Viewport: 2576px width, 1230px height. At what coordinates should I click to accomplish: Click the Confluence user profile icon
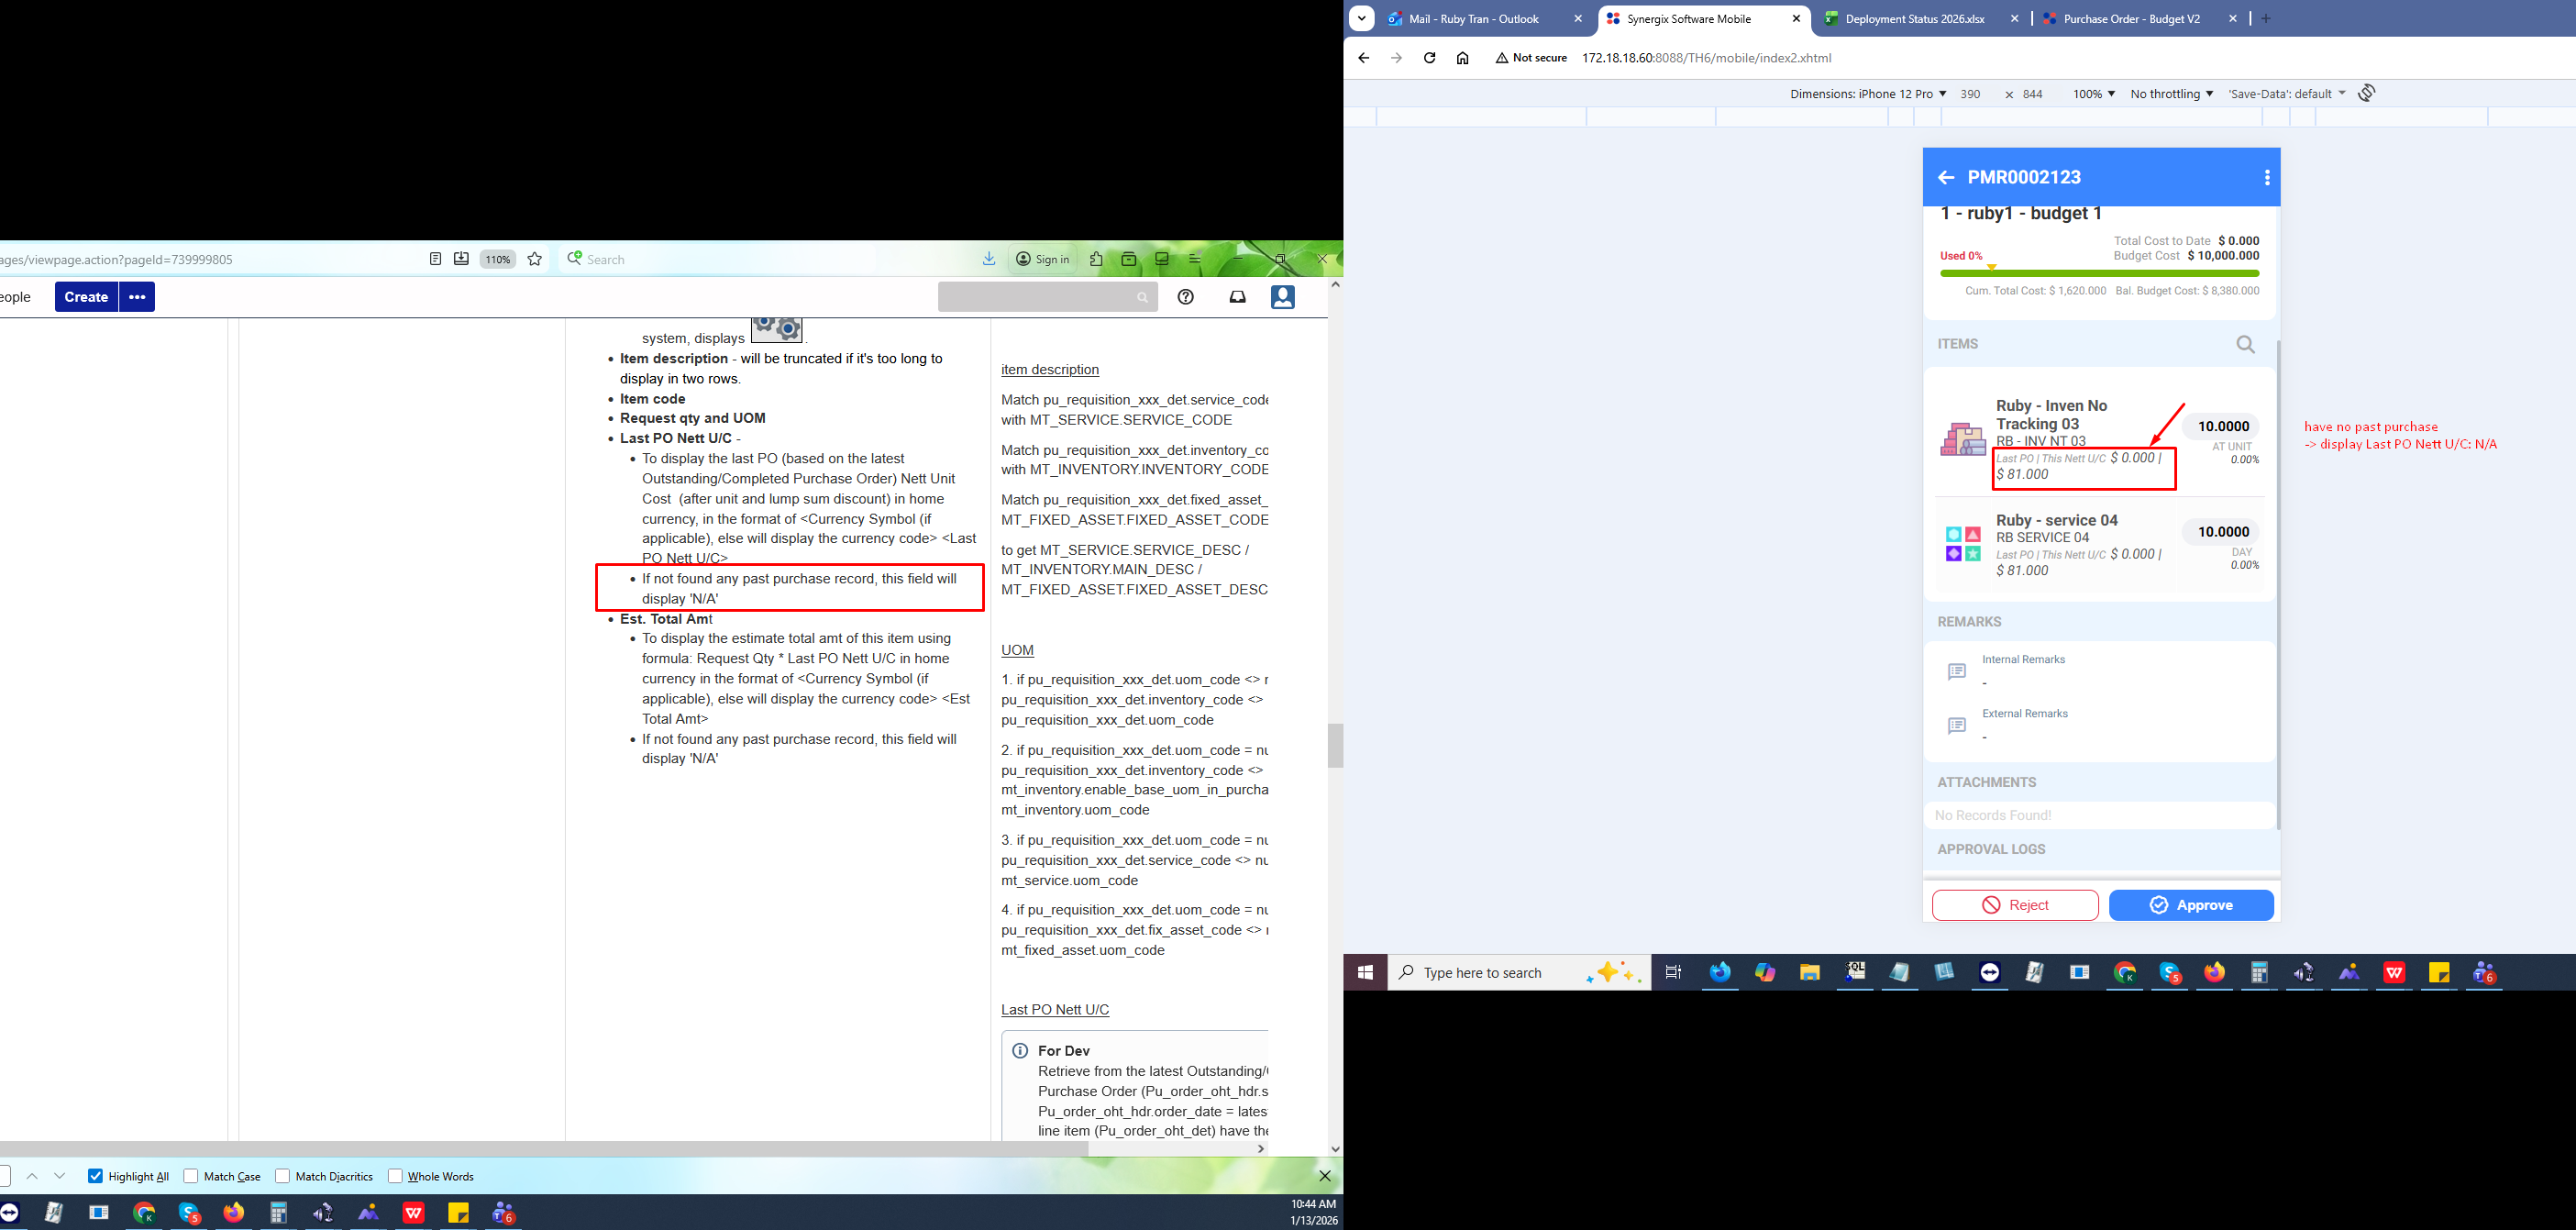(1282, 297)
